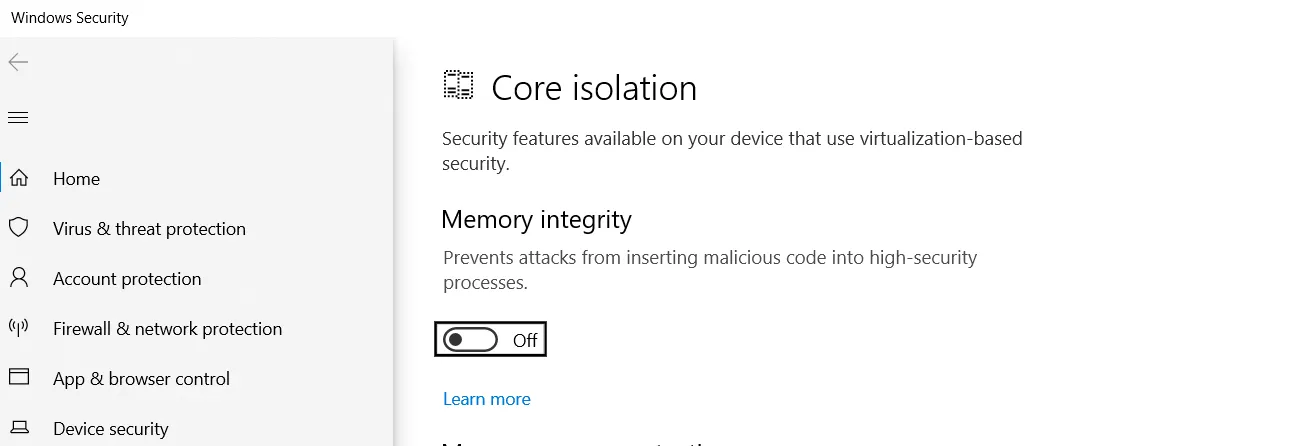Click the Account protection person icon
This screenshot has height=446, width=1312.
click(18, 278)
